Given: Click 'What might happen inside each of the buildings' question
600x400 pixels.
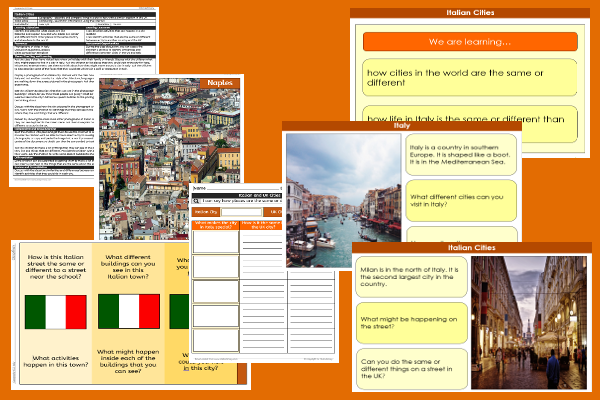Looking at the screenshot, I should [x=128, y=361].
